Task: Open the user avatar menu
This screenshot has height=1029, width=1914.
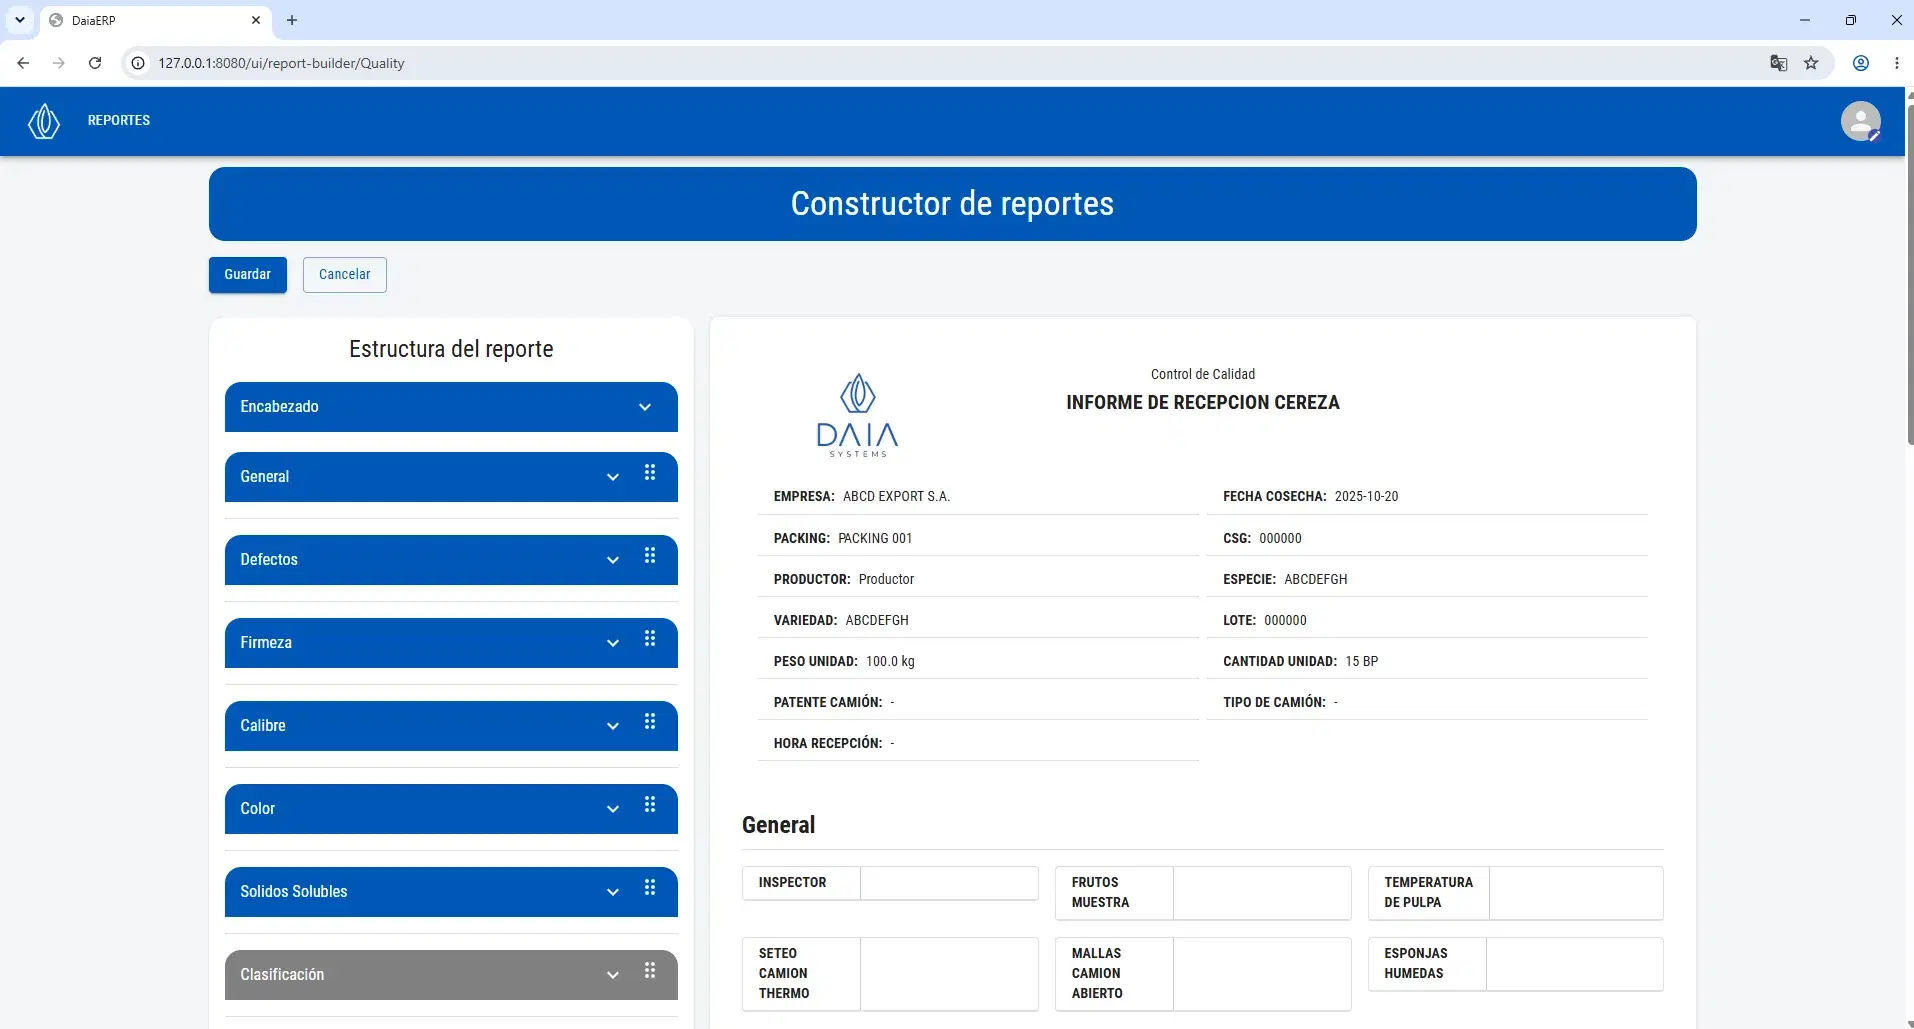Action: pos(1860,121)
